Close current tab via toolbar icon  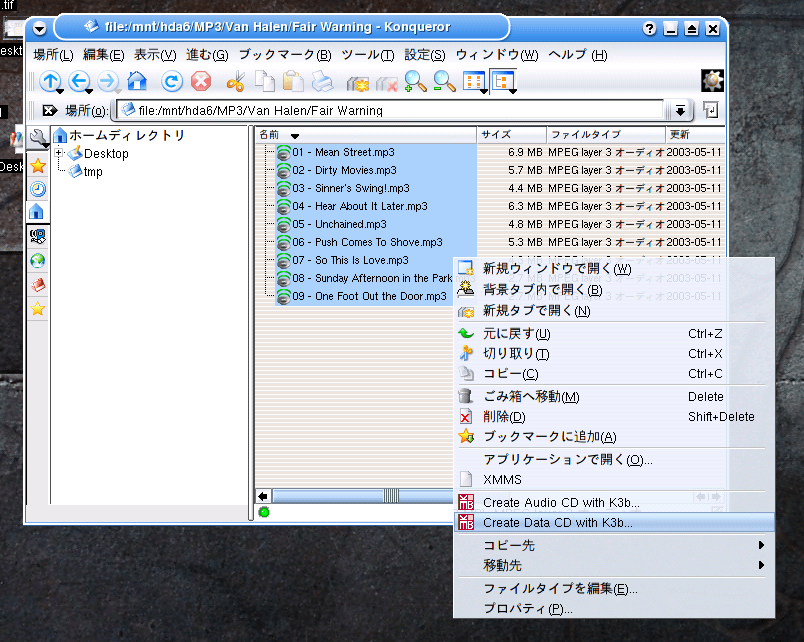(x=386, y=82)
